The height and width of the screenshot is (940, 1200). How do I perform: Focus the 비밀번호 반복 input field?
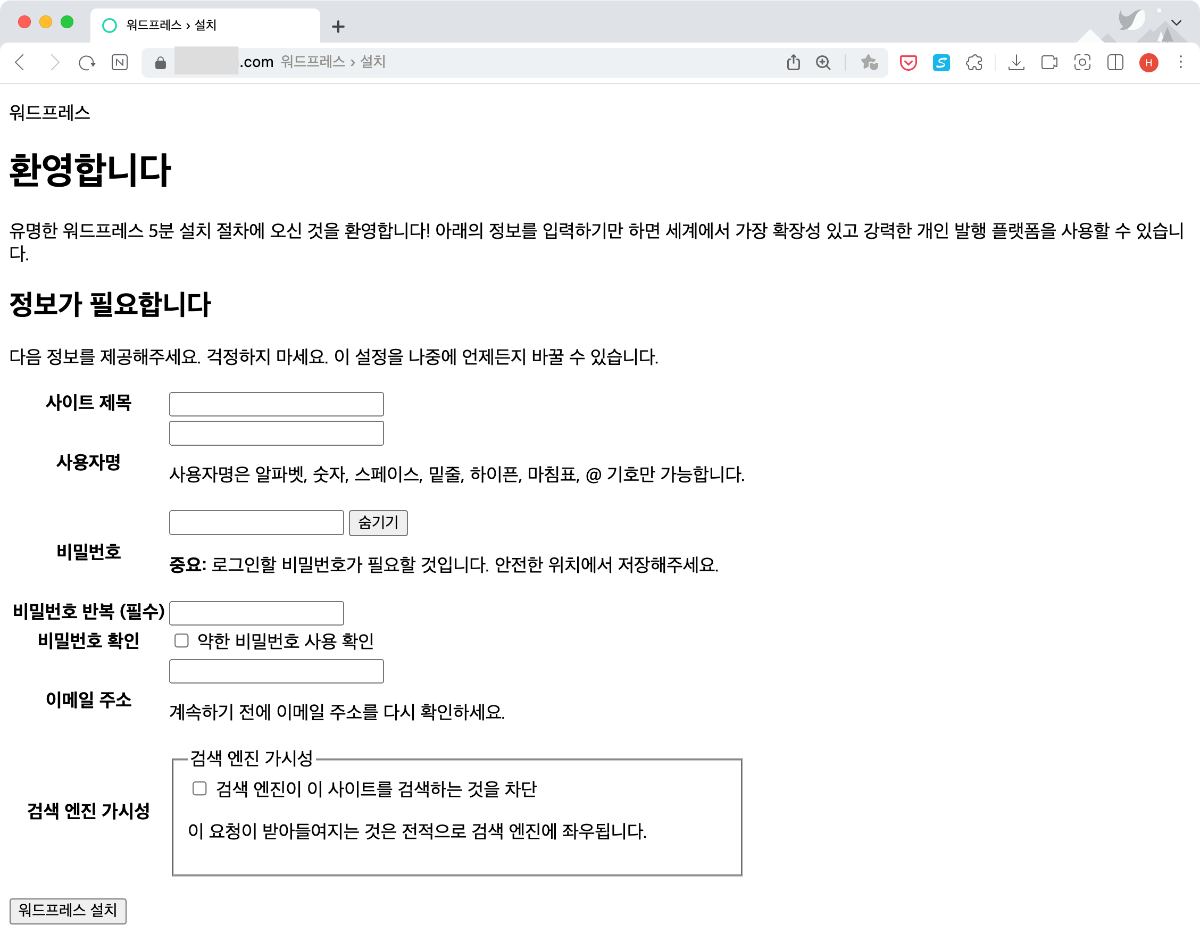tap(257, 612)
